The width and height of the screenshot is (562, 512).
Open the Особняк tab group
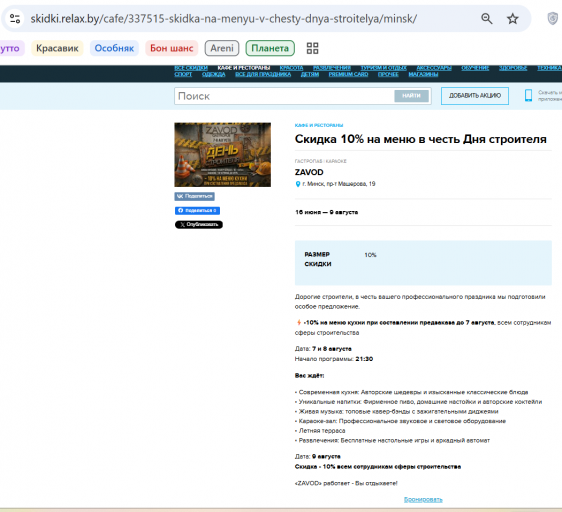114,48
